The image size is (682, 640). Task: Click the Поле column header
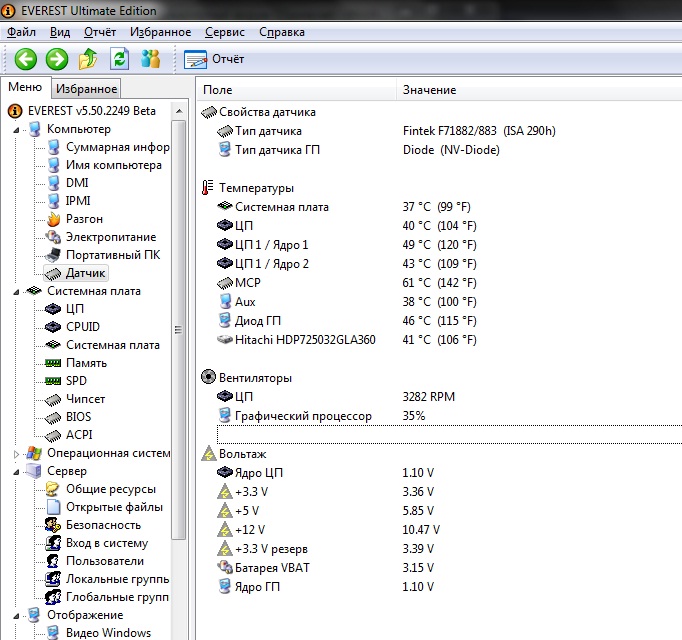217,90
